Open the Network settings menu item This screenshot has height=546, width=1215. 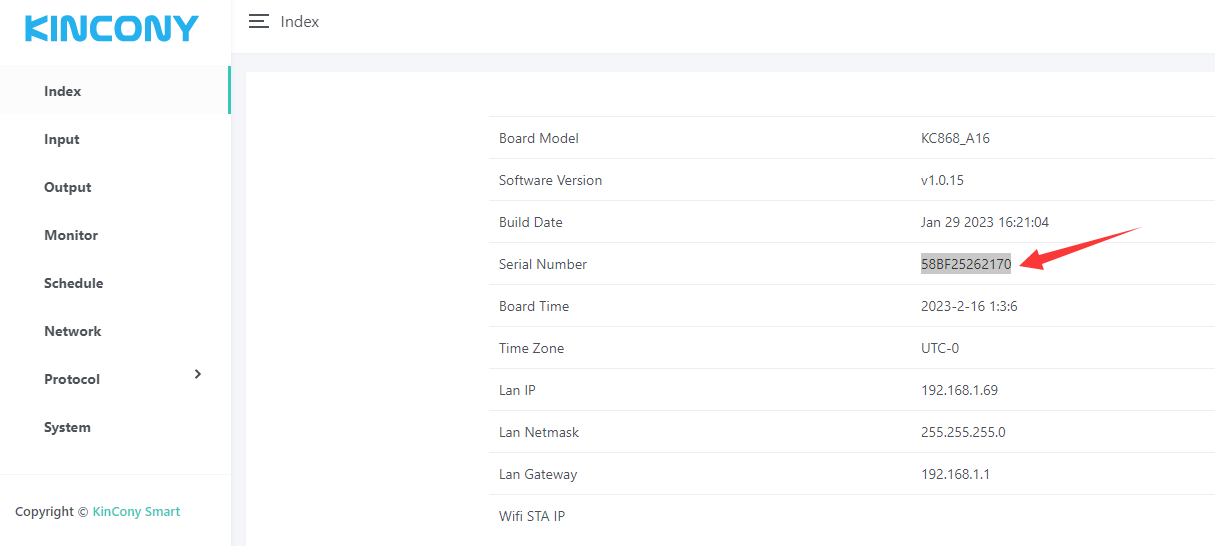point(73,331)
